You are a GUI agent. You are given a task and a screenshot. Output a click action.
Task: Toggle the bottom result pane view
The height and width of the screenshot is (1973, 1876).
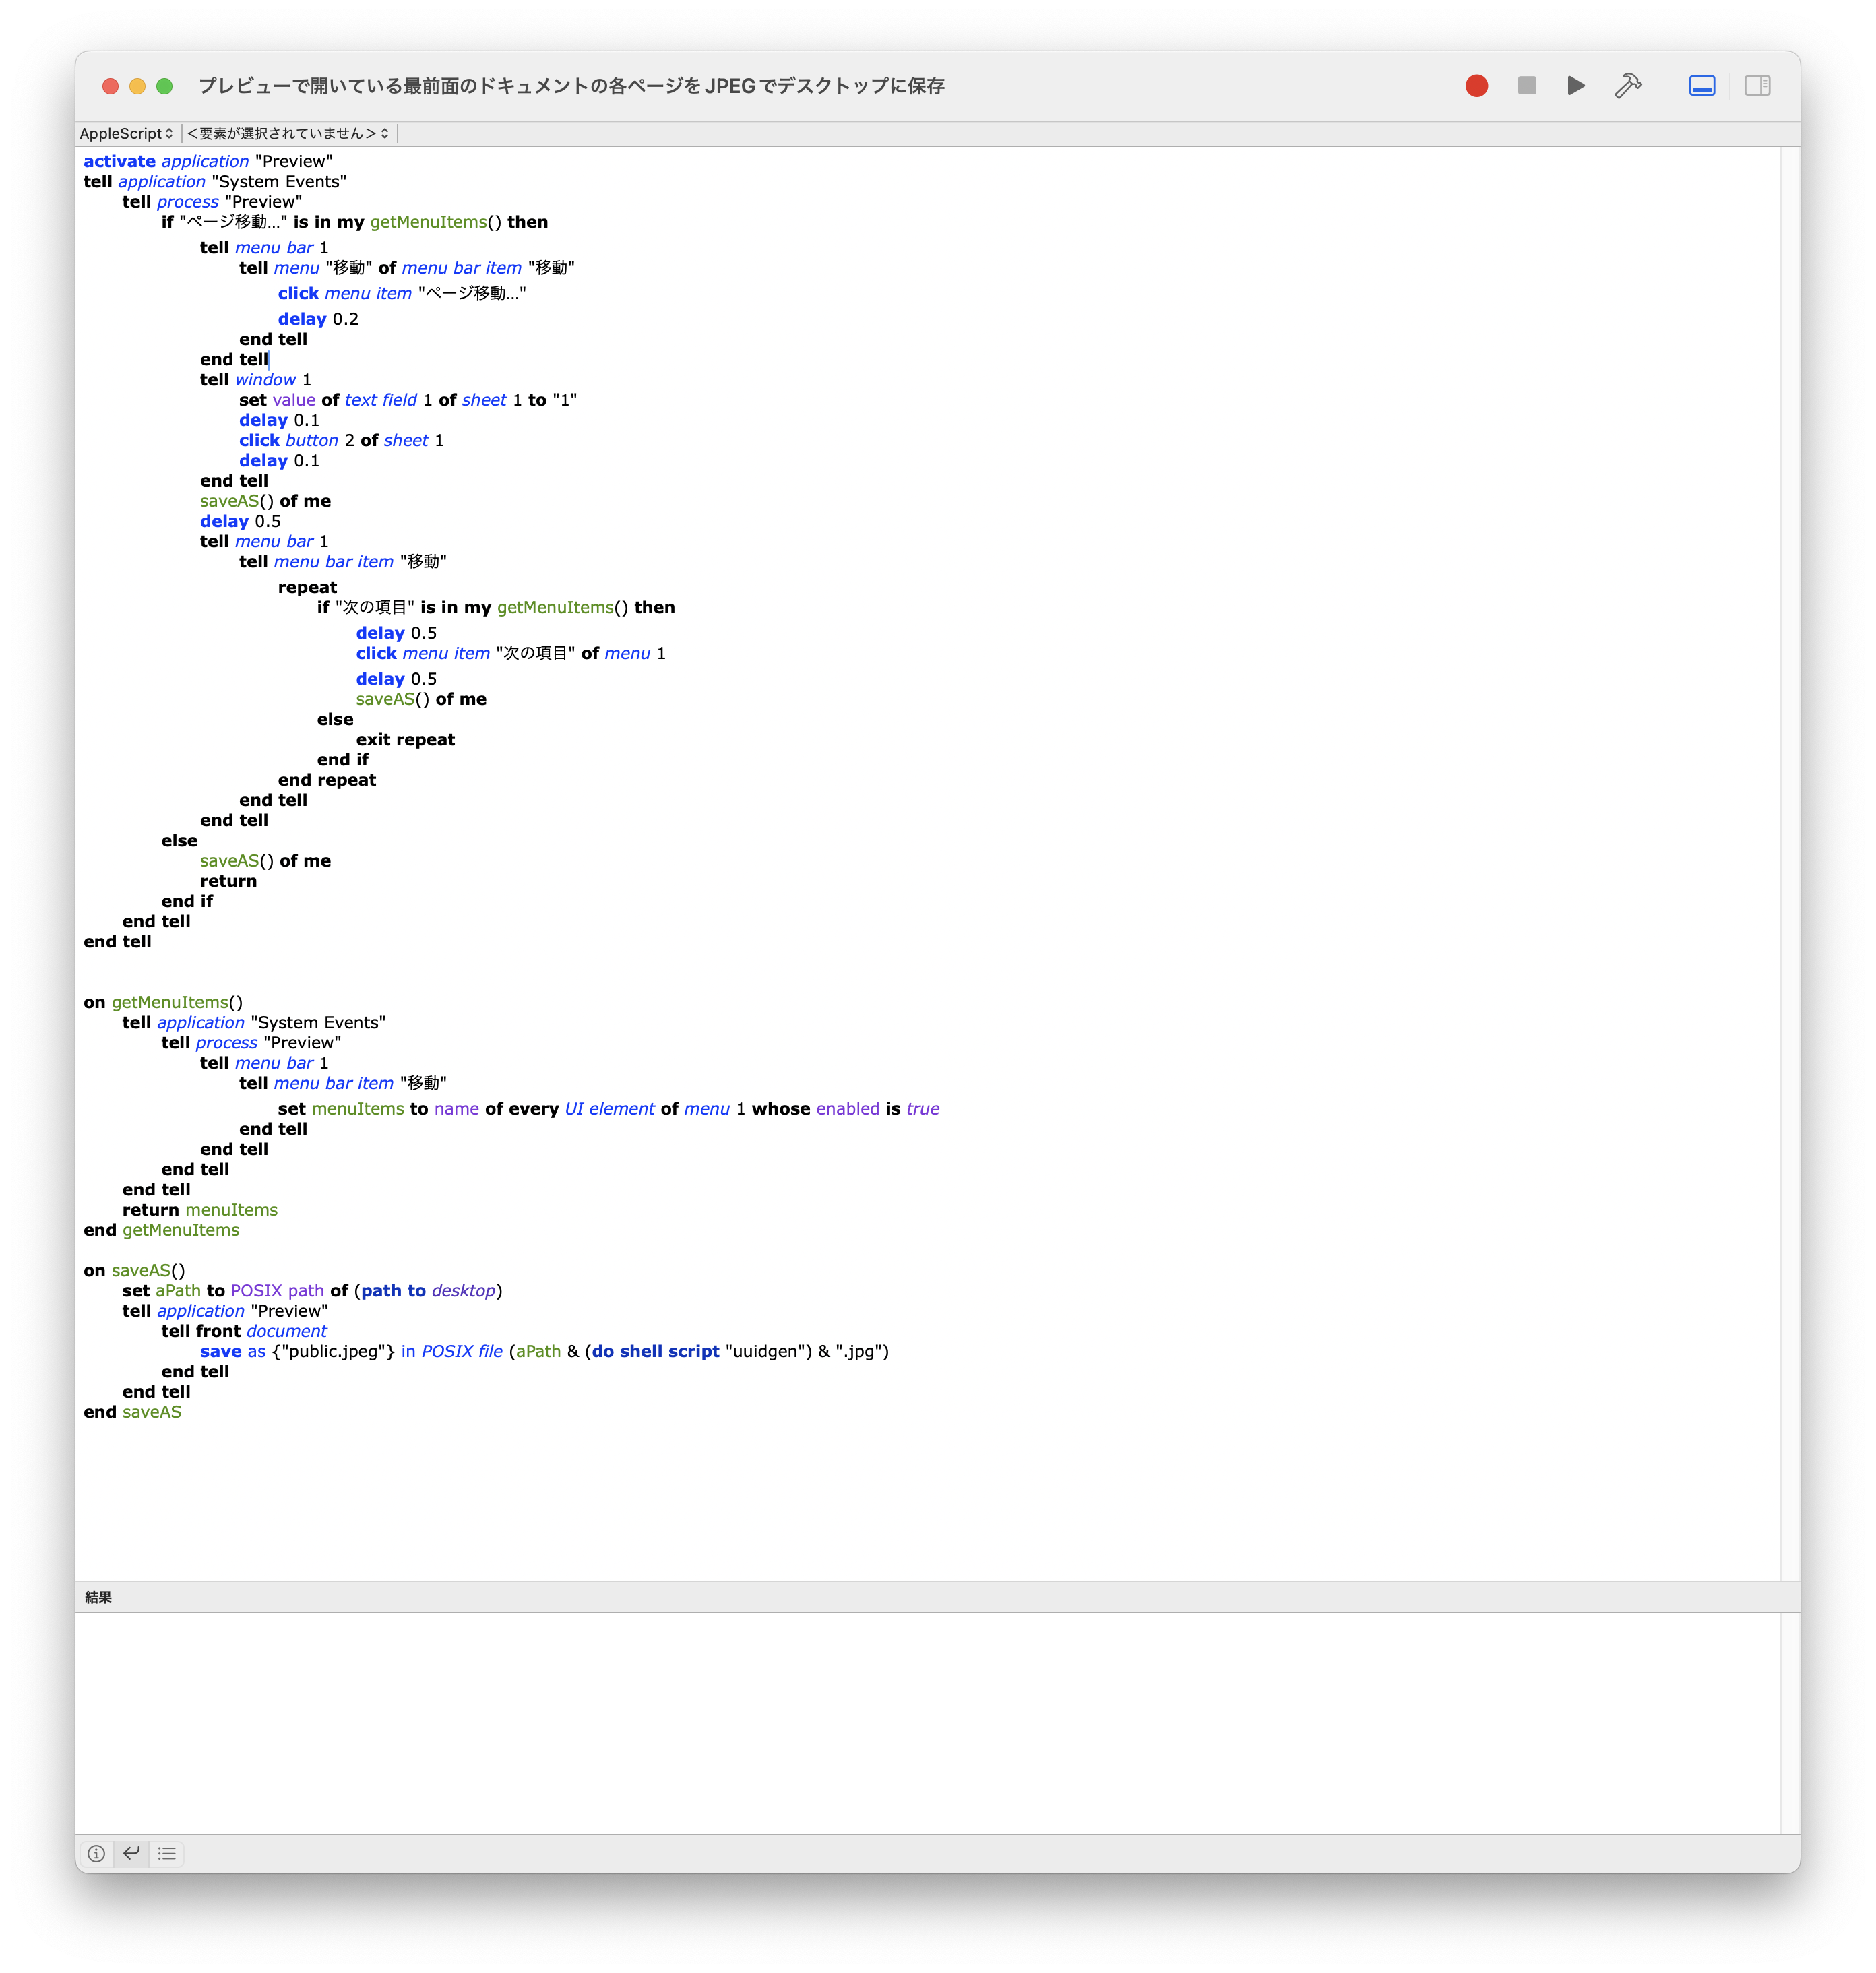[x=1702, y=86]
